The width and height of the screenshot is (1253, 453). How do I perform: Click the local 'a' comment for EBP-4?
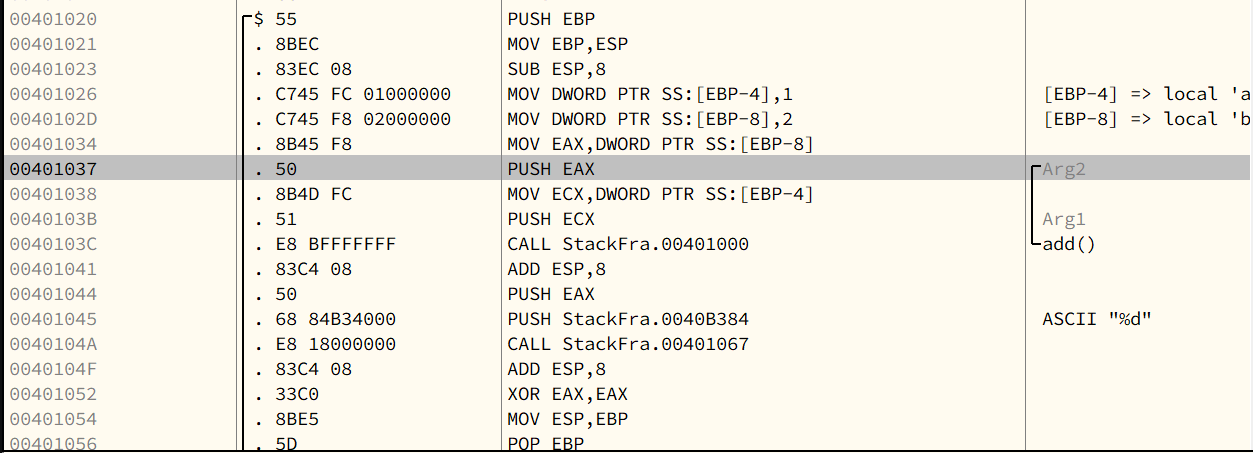1146,94
